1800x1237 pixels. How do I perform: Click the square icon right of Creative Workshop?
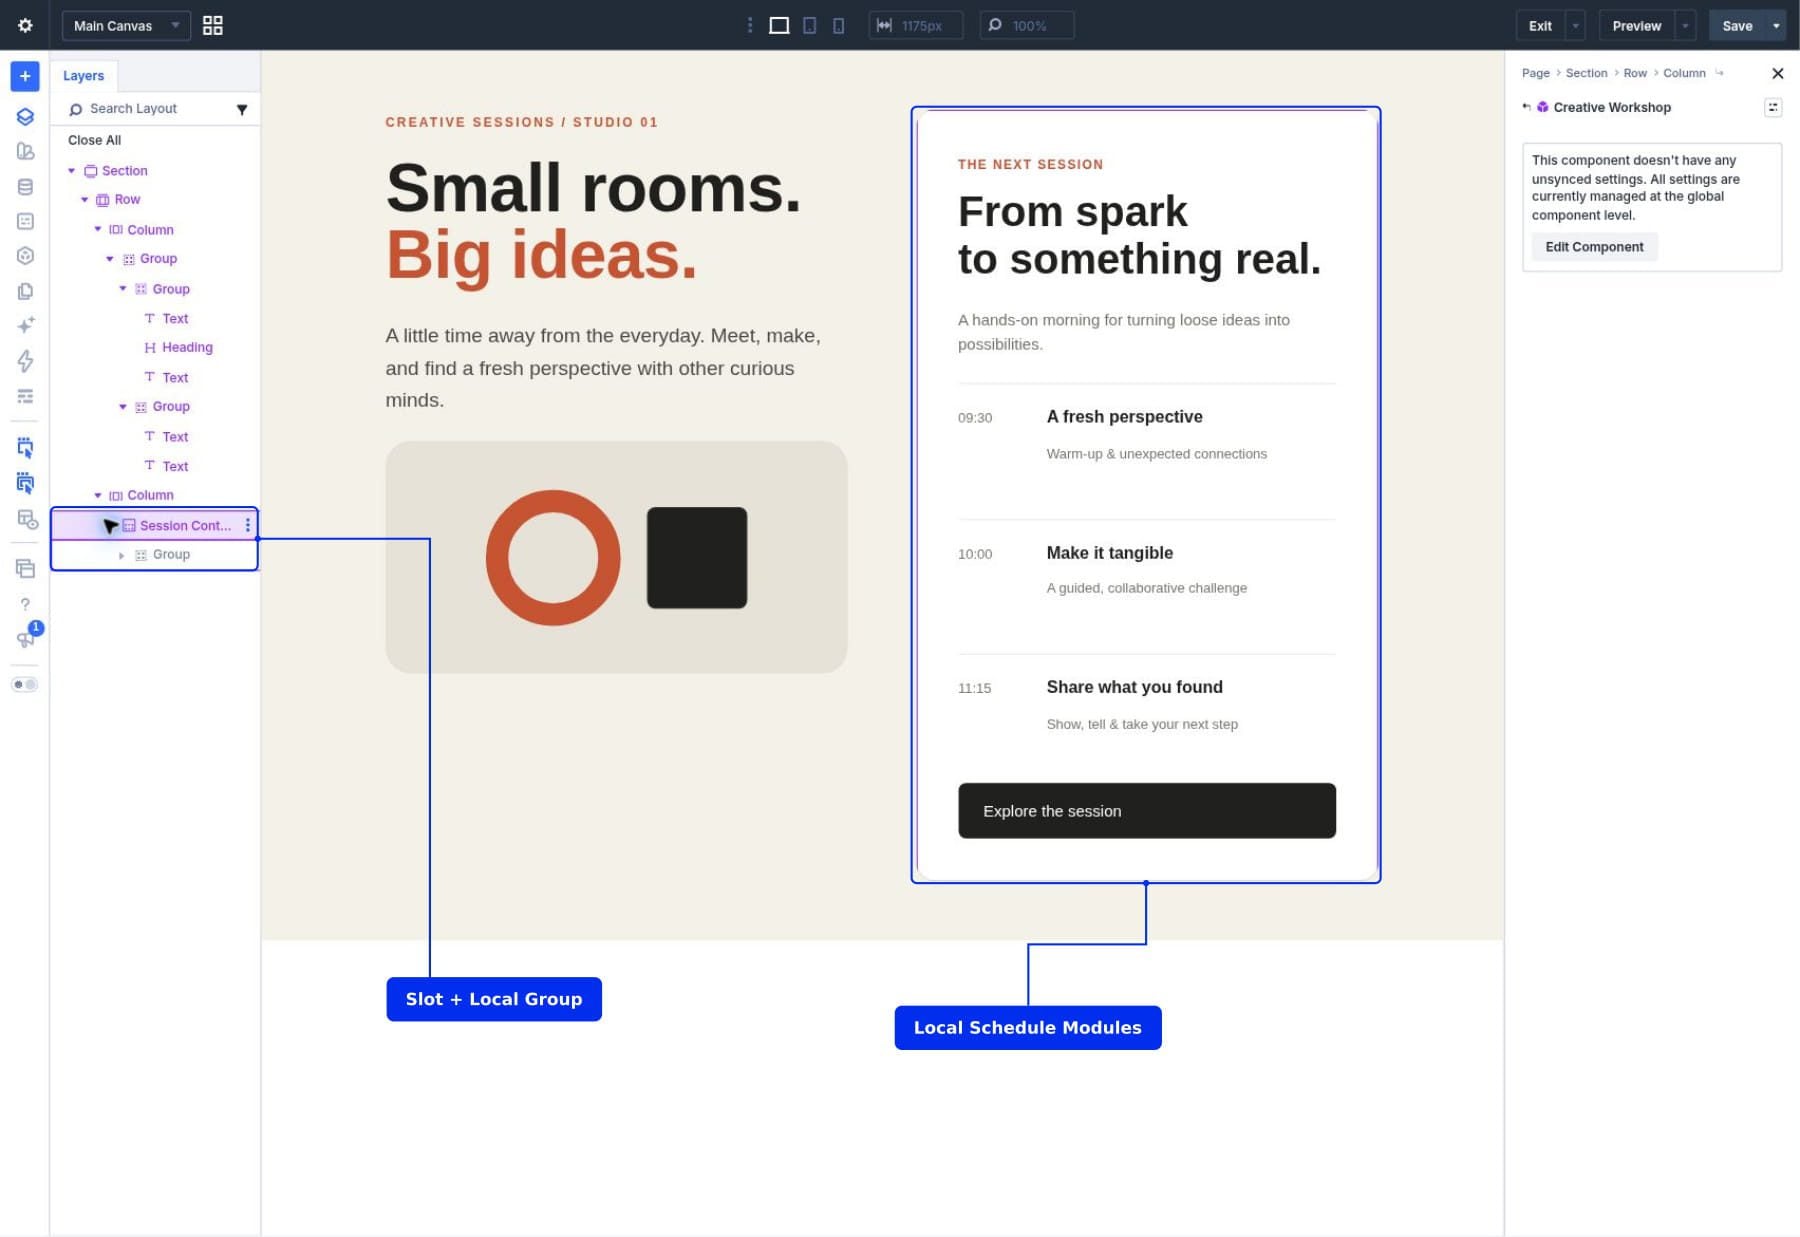click(x=1773, y=107)
